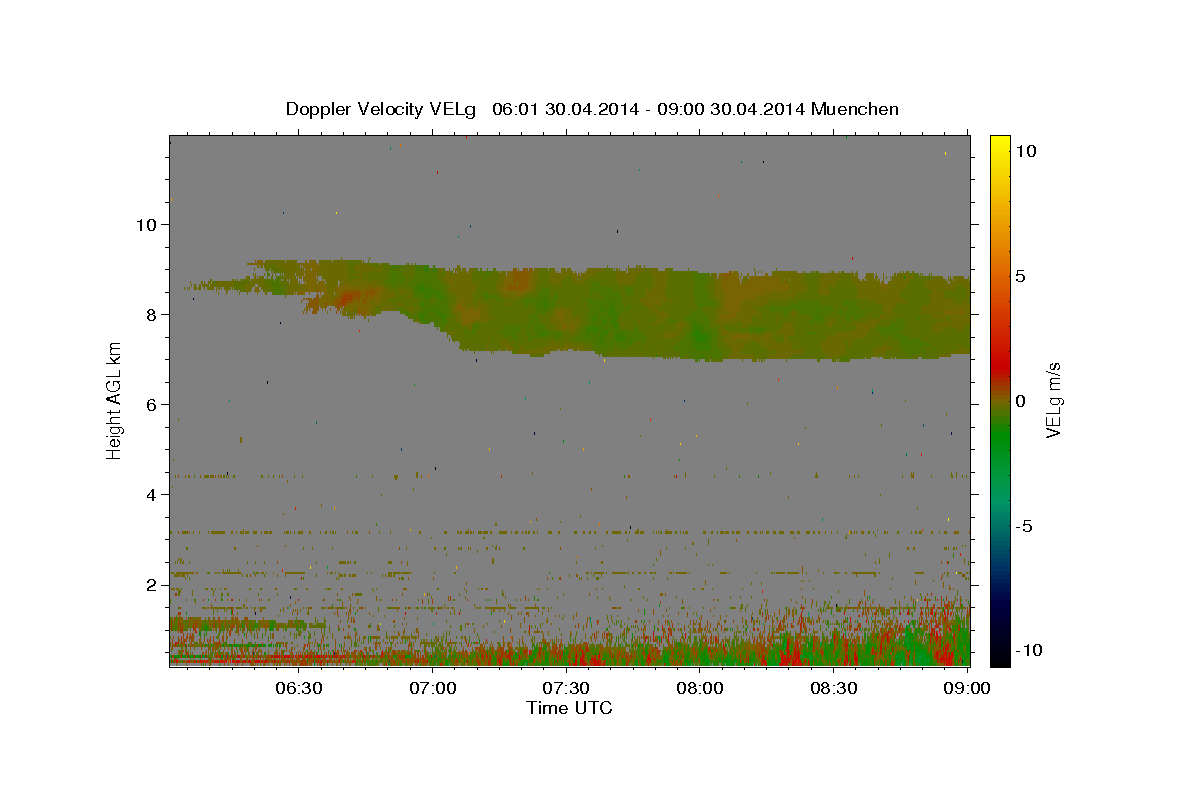
Task: Click the 'VELg m/s' colorbar label
Action: click(1053, 398)
